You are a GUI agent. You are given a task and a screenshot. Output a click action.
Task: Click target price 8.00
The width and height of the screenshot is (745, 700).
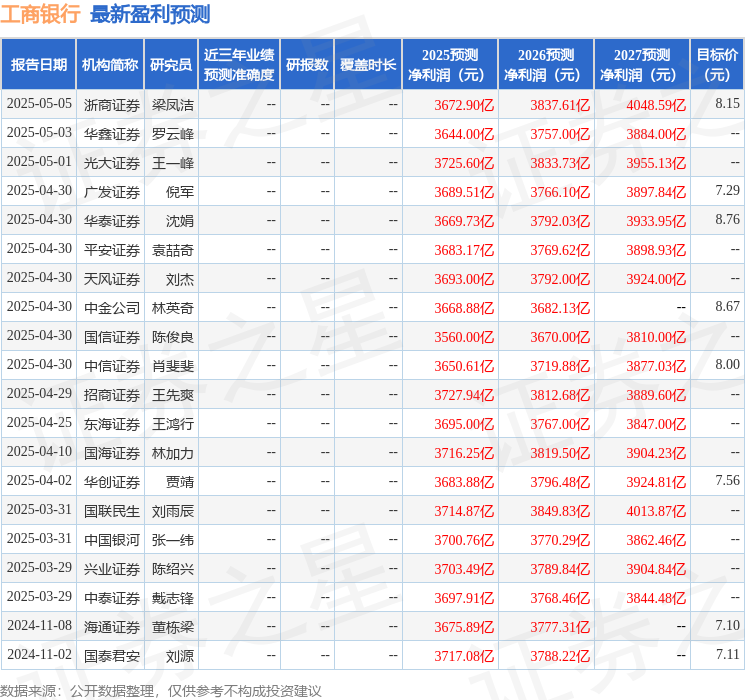click(727, 364)
